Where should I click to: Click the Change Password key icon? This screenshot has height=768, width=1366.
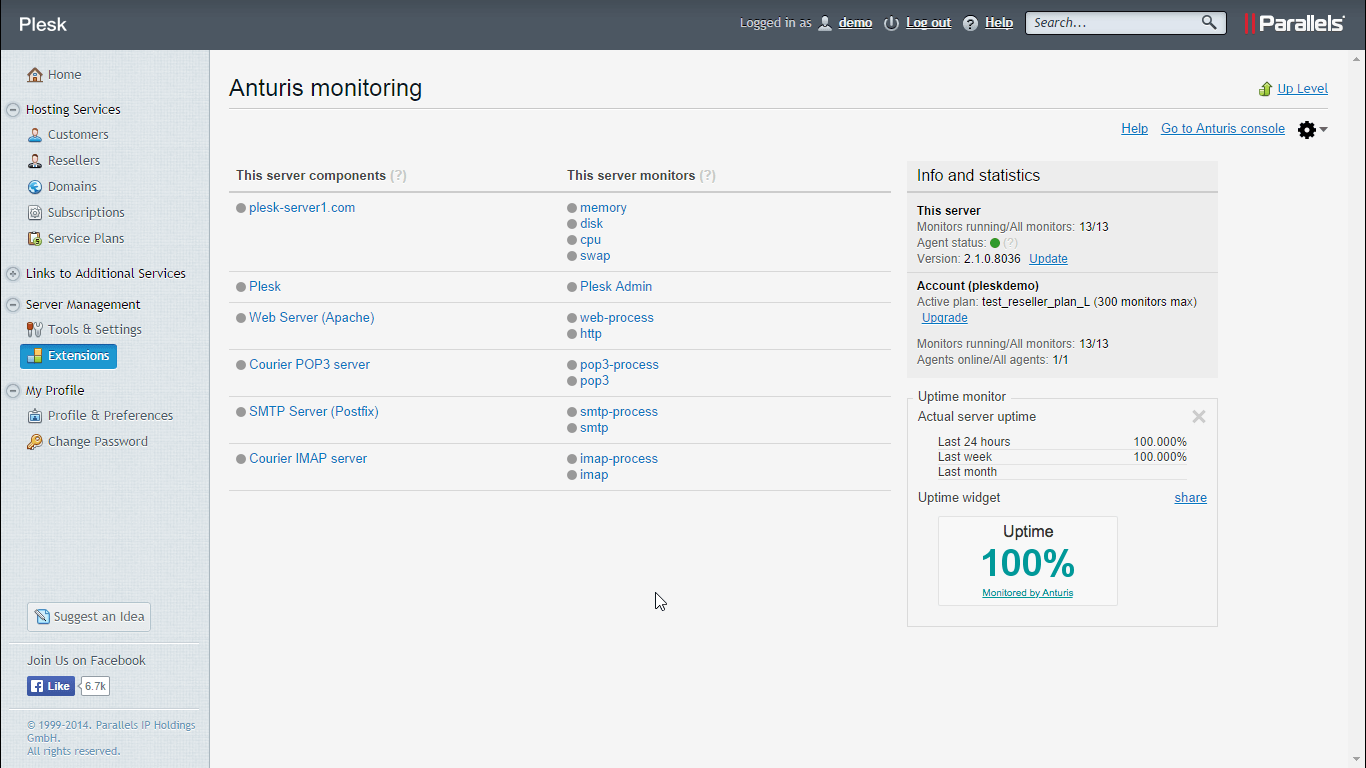coord(35,442)
